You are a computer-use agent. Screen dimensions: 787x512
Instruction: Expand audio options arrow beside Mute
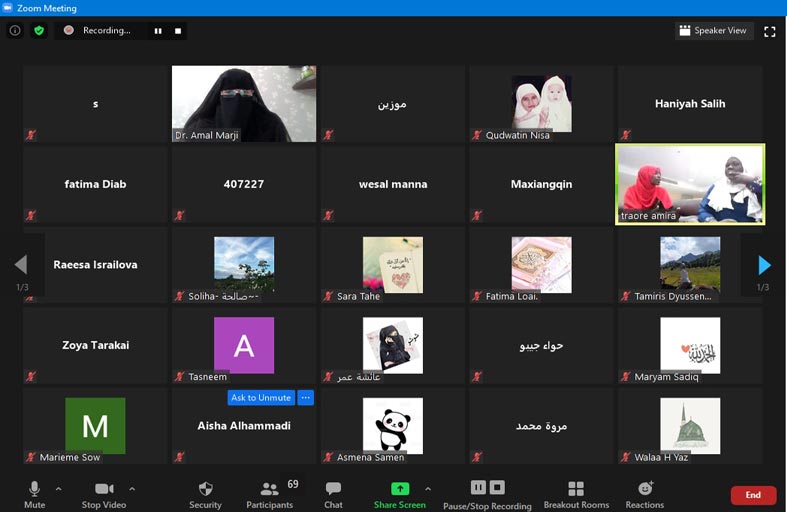(x=58, y=489)
